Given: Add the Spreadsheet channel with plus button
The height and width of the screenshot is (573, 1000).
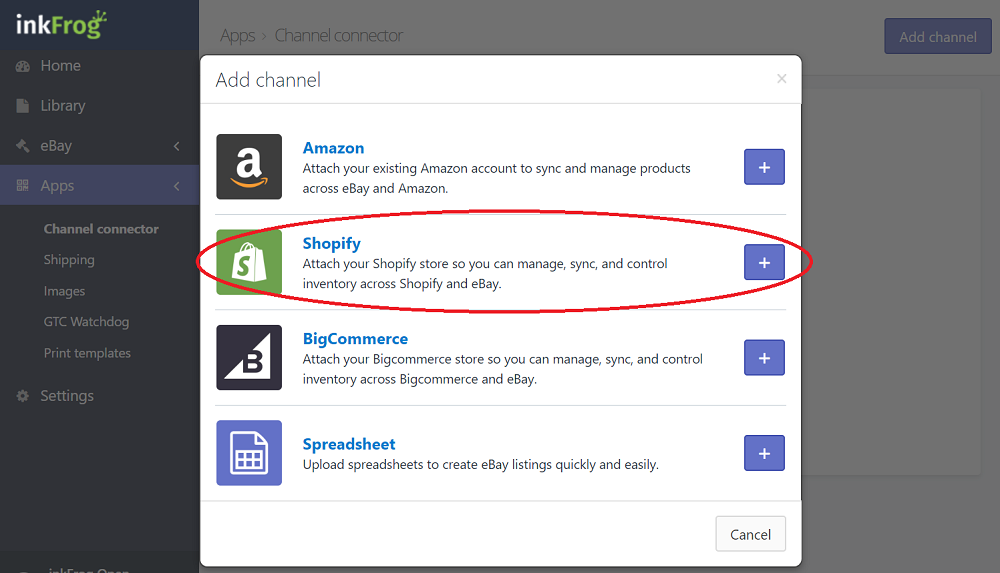Looking at the screenshot, I should tap(764, 453).
